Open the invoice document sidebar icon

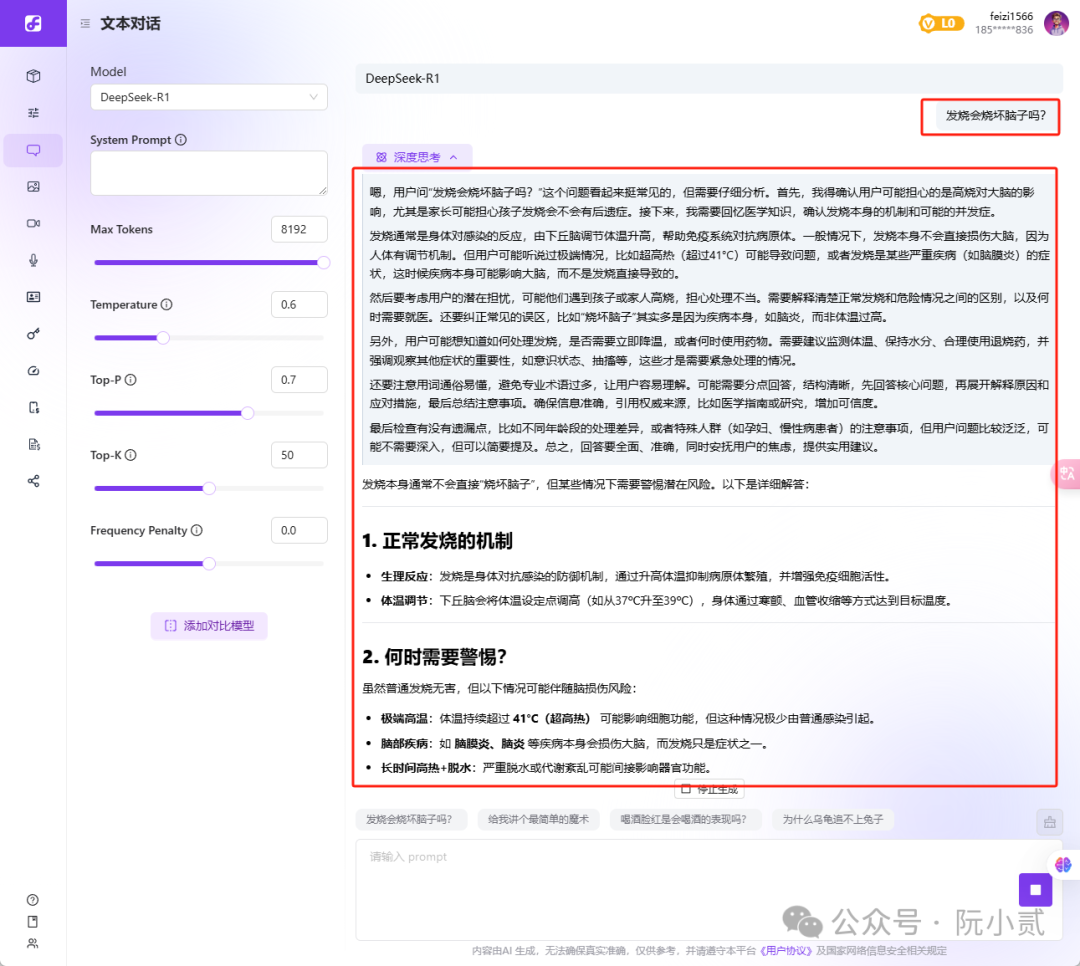pyautogui.click(x=33, y=444)
